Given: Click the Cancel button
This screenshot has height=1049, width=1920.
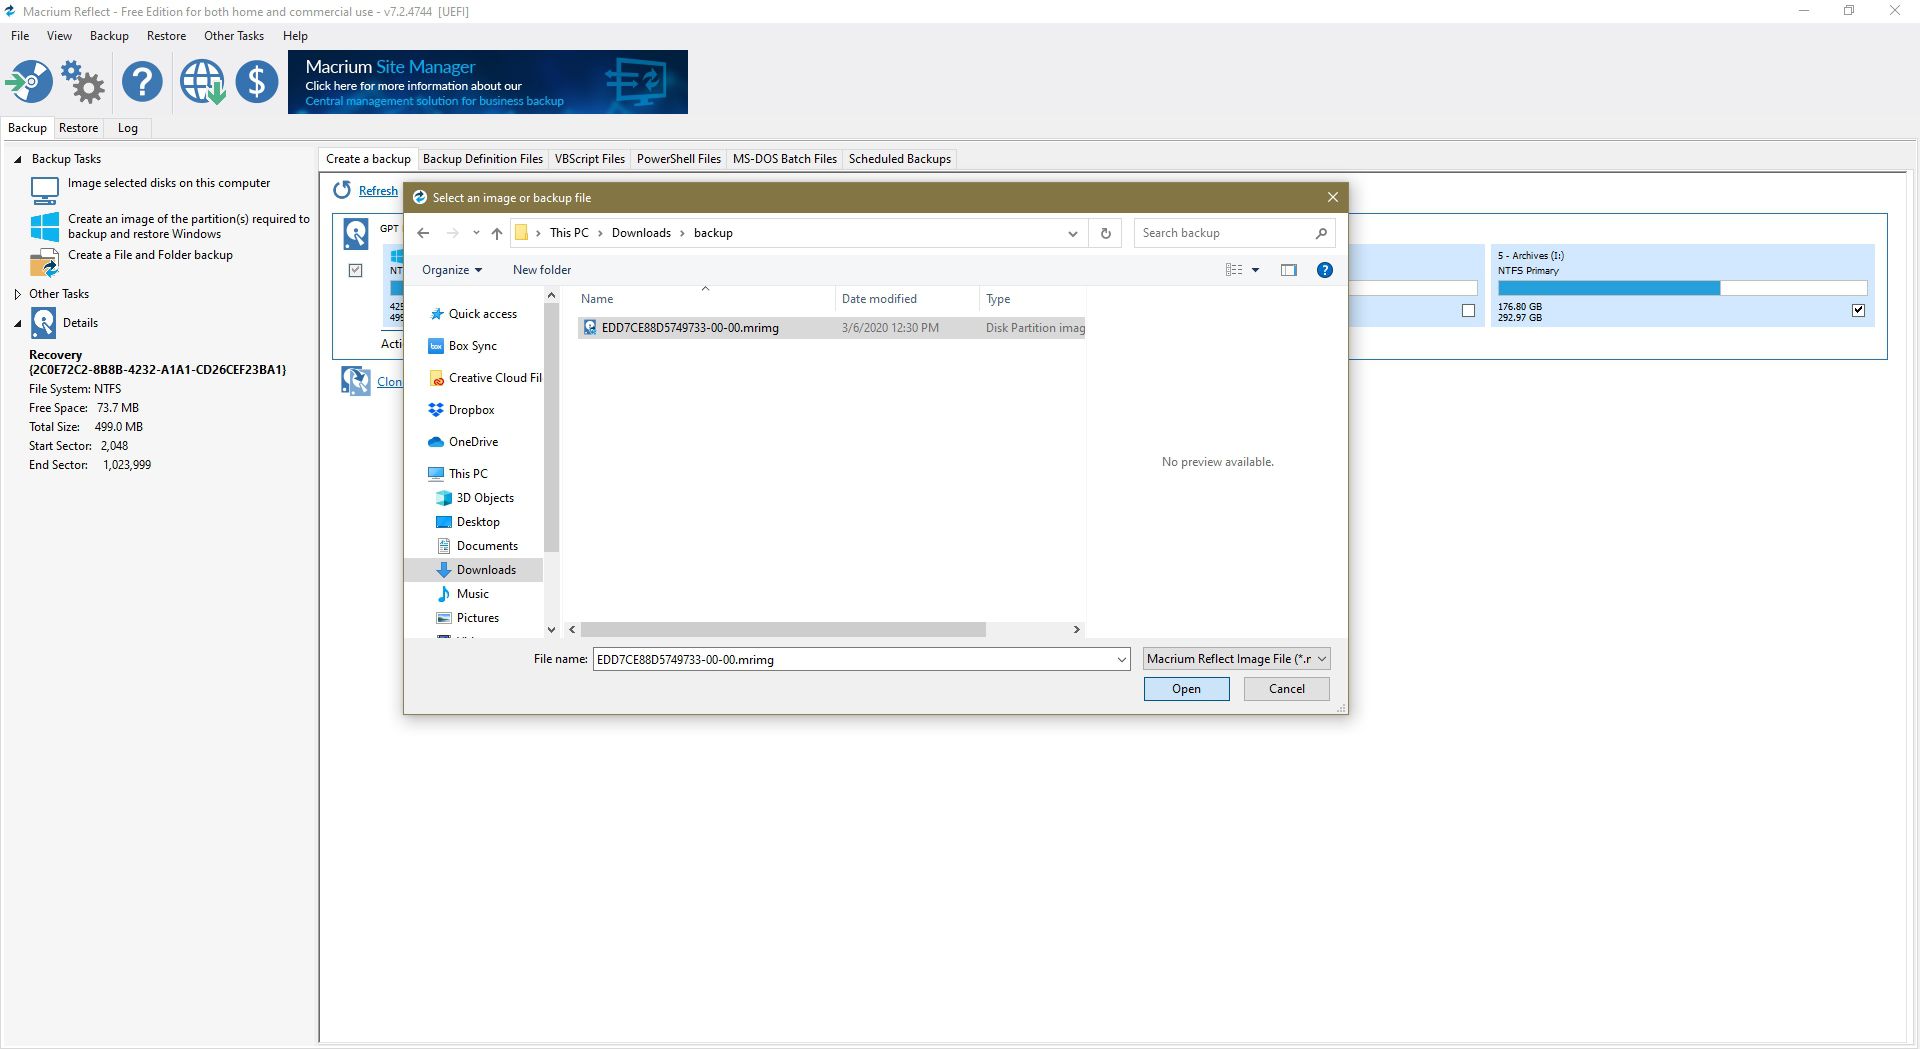Looking at the screenshot, I should click(x=1286, y=689).
